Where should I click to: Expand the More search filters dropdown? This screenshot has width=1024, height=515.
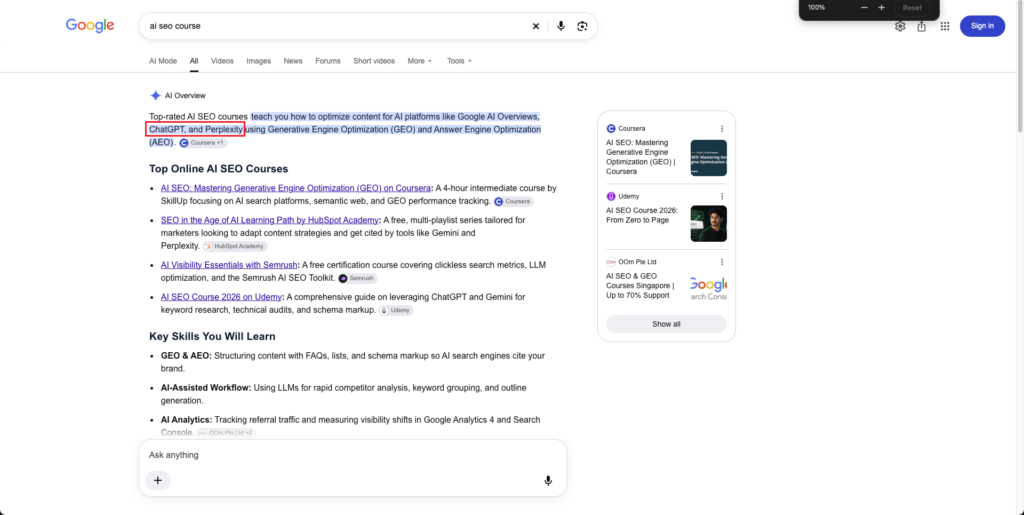[419, 61]
